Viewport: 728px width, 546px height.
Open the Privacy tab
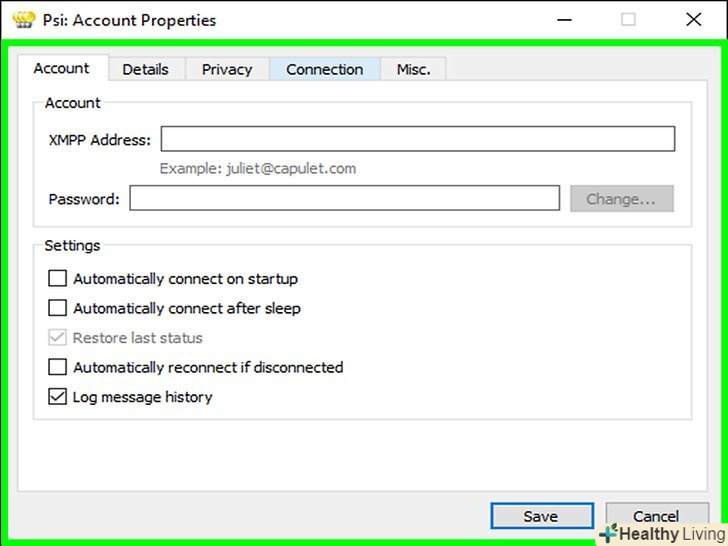point(227,69)
